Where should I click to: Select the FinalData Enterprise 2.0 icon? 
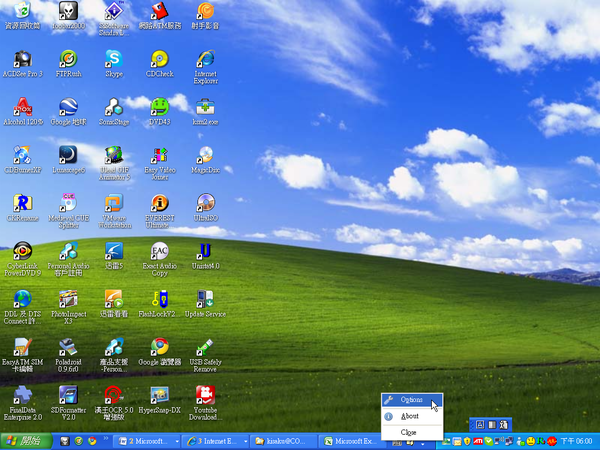coord(23,404)
